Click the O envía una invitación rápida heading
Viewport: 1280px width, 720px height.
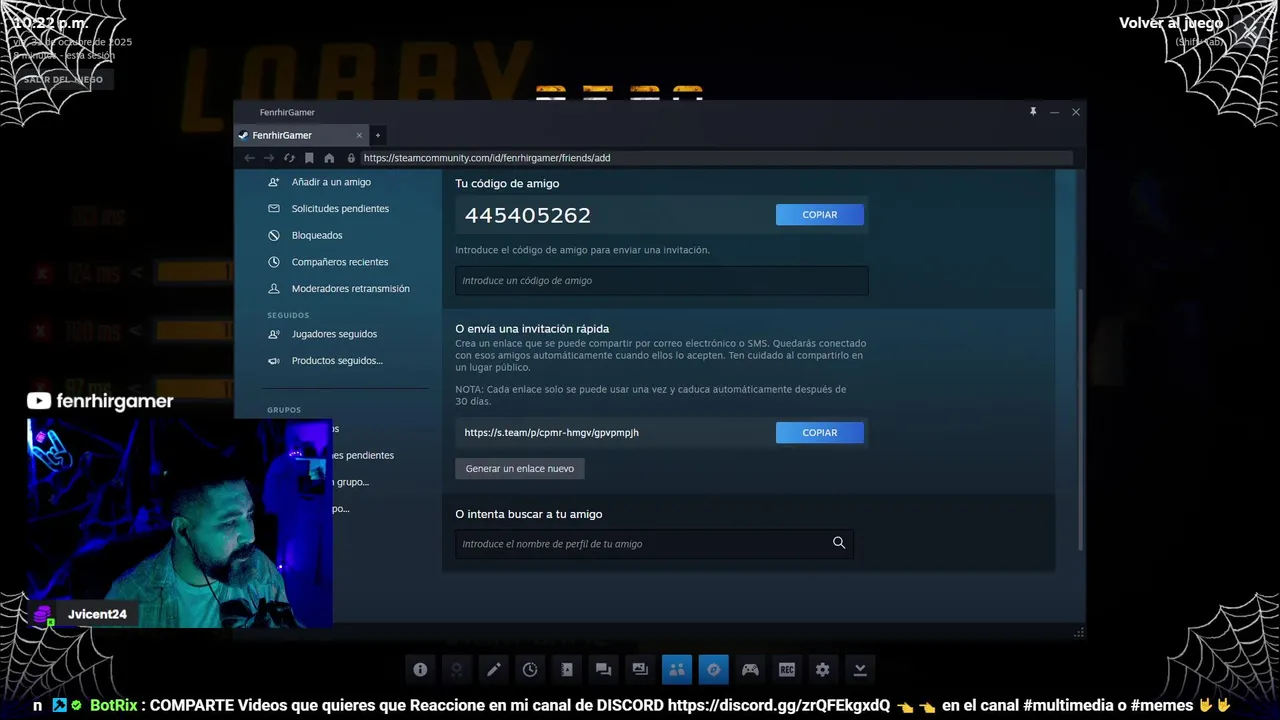(532, 328)
